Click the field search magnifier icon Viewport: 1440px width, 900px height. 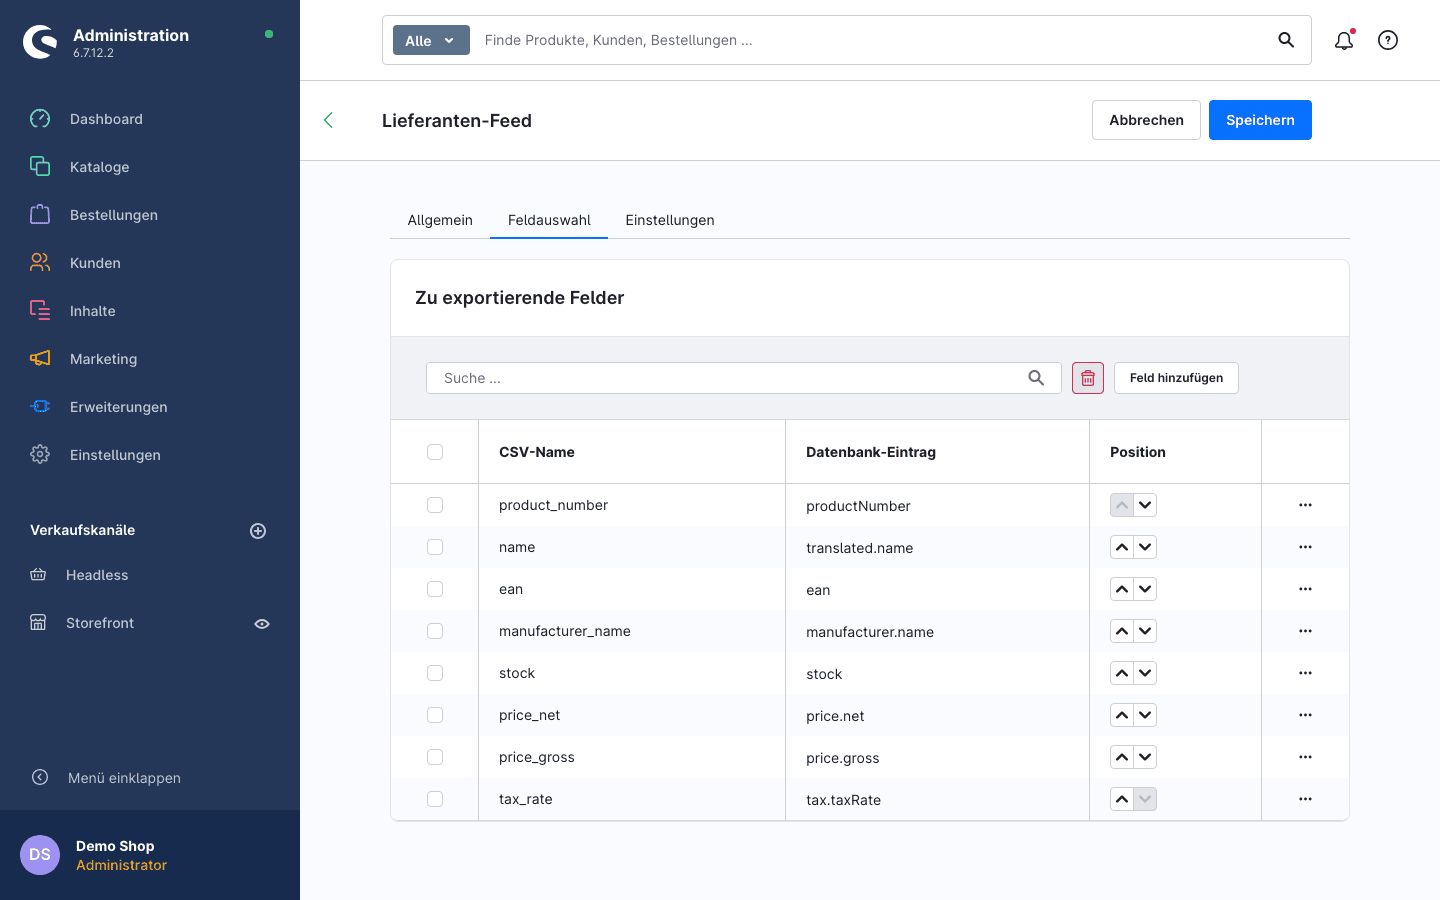point(1036,378)
